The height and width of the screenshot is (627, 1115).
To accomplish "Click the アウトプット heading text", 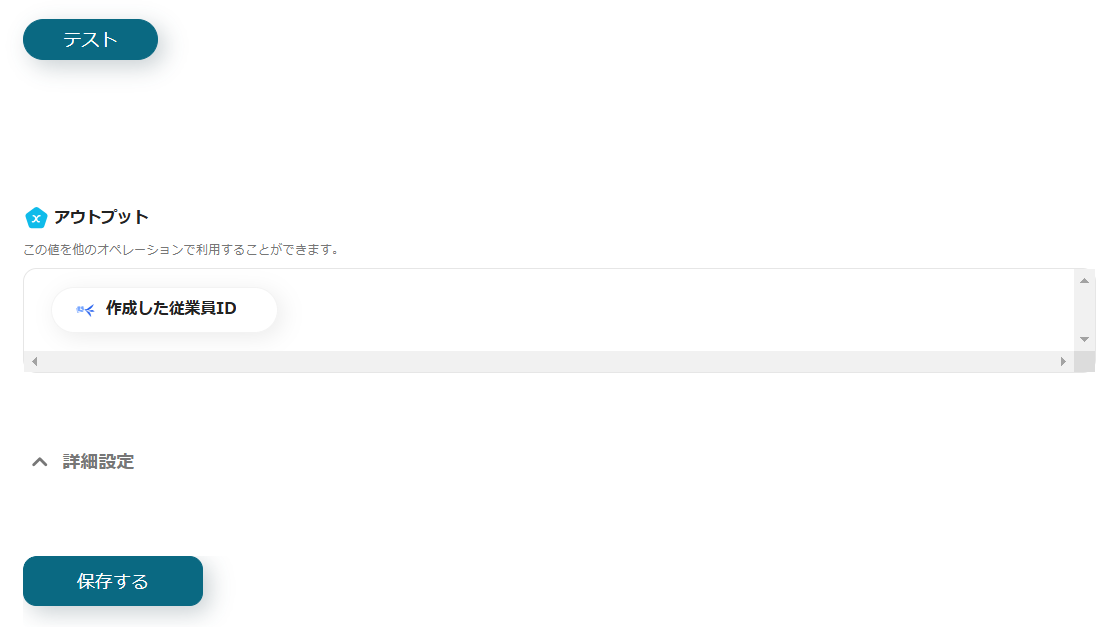I will (x=101, y=218).
